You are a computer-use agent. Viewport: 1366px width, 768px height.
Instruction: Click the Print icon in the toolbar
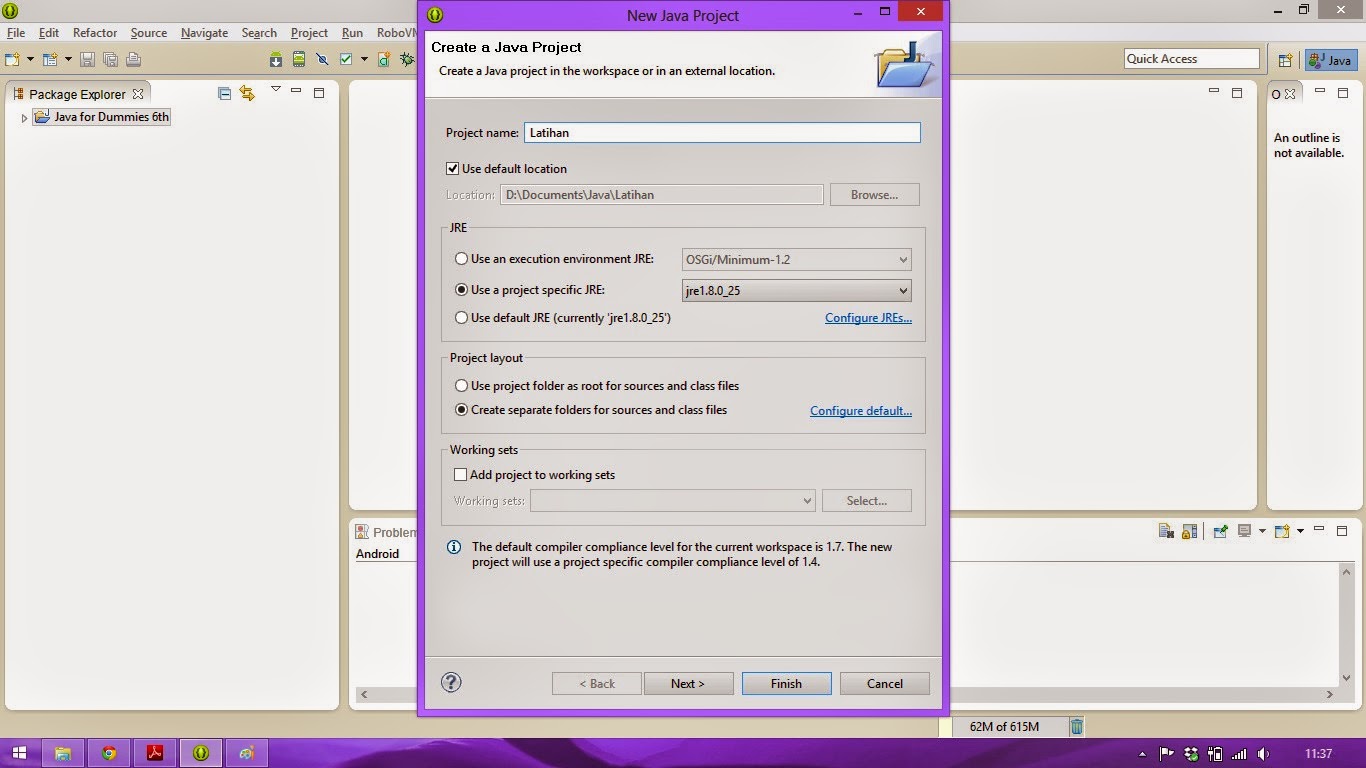133,59
